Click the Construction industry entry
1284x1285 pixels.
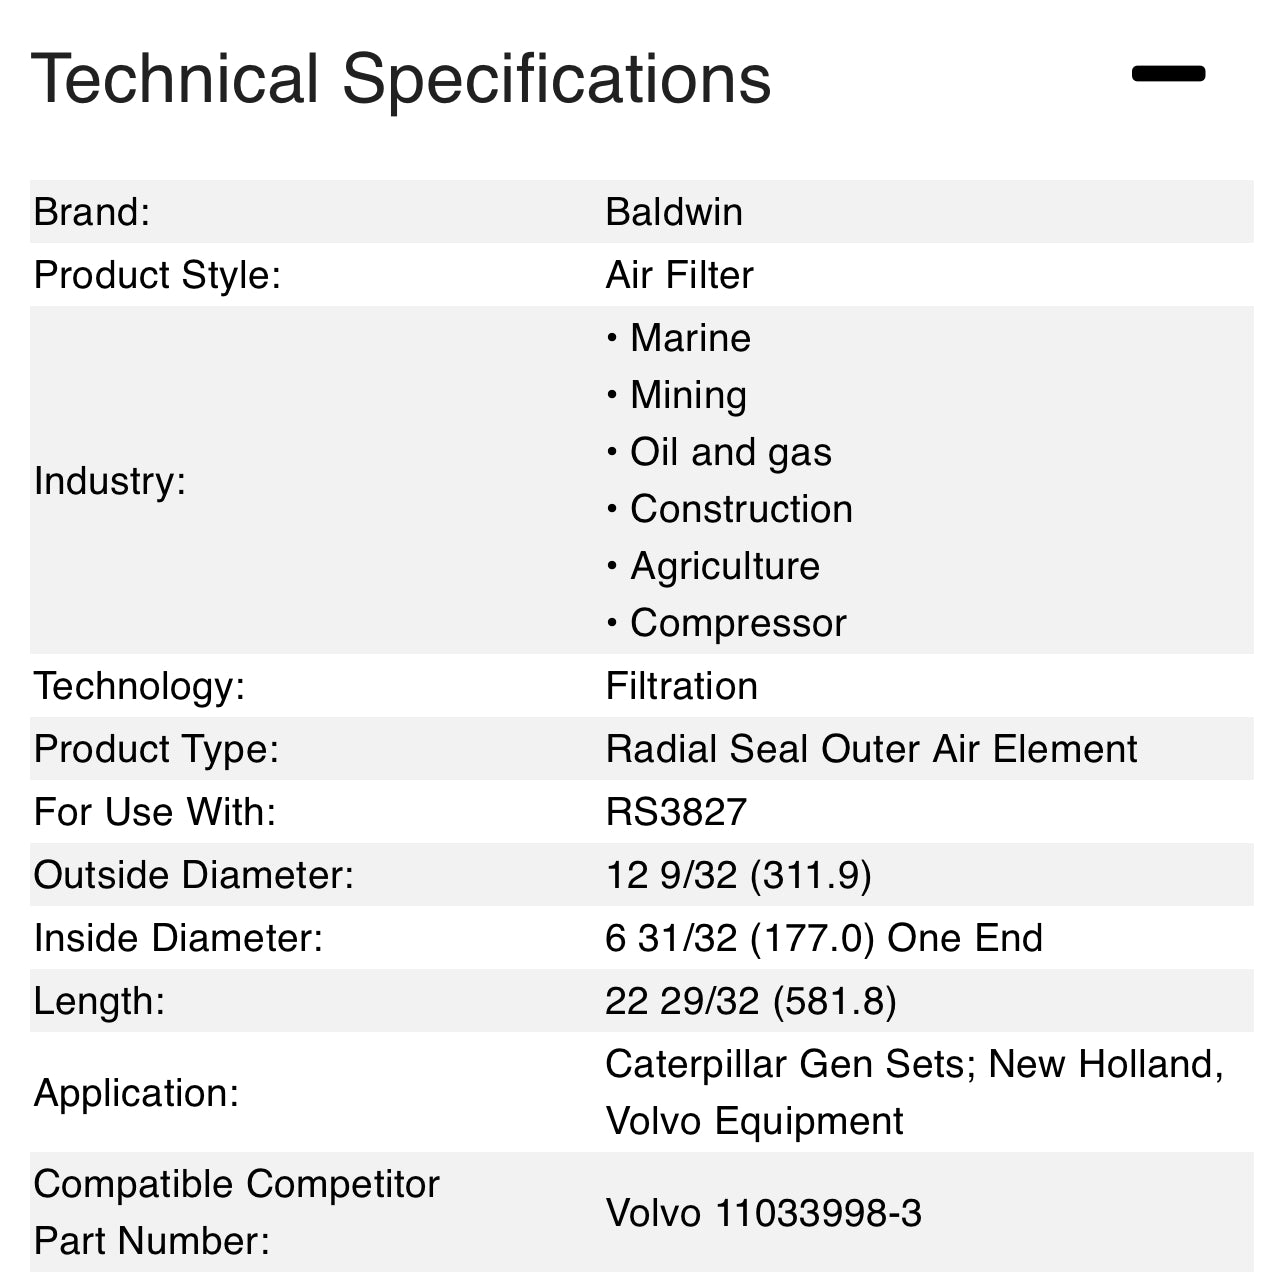(741, 509)
